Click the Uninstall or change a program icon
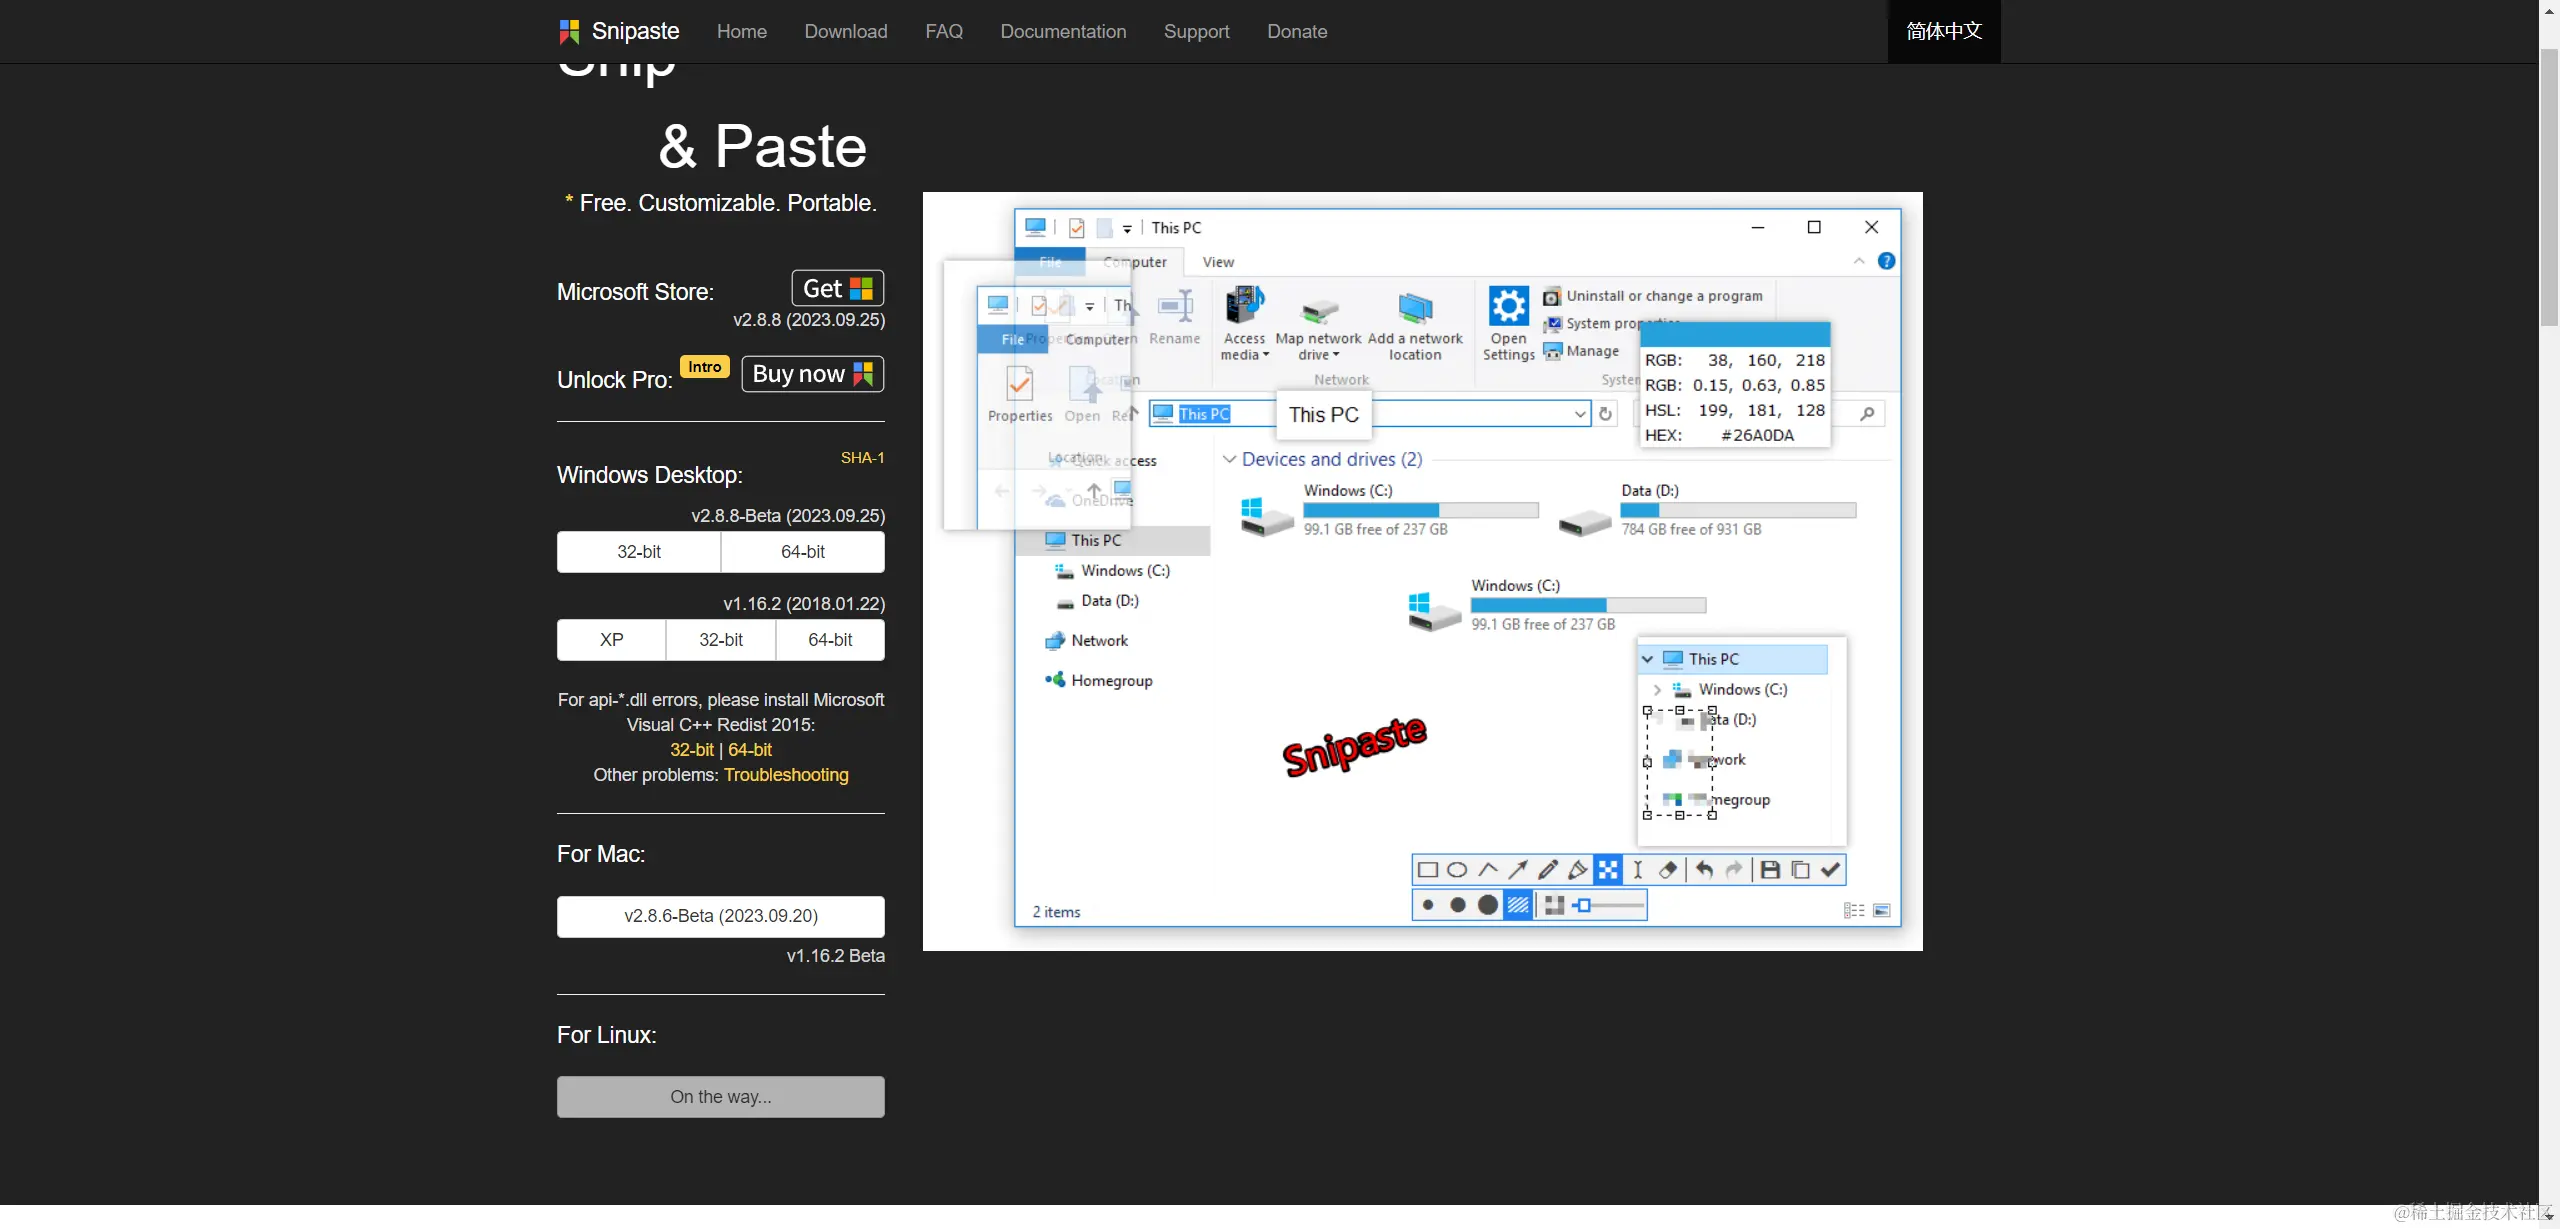The width and height of the screenshot is (2560, 1229). (x=1551, y=296)
